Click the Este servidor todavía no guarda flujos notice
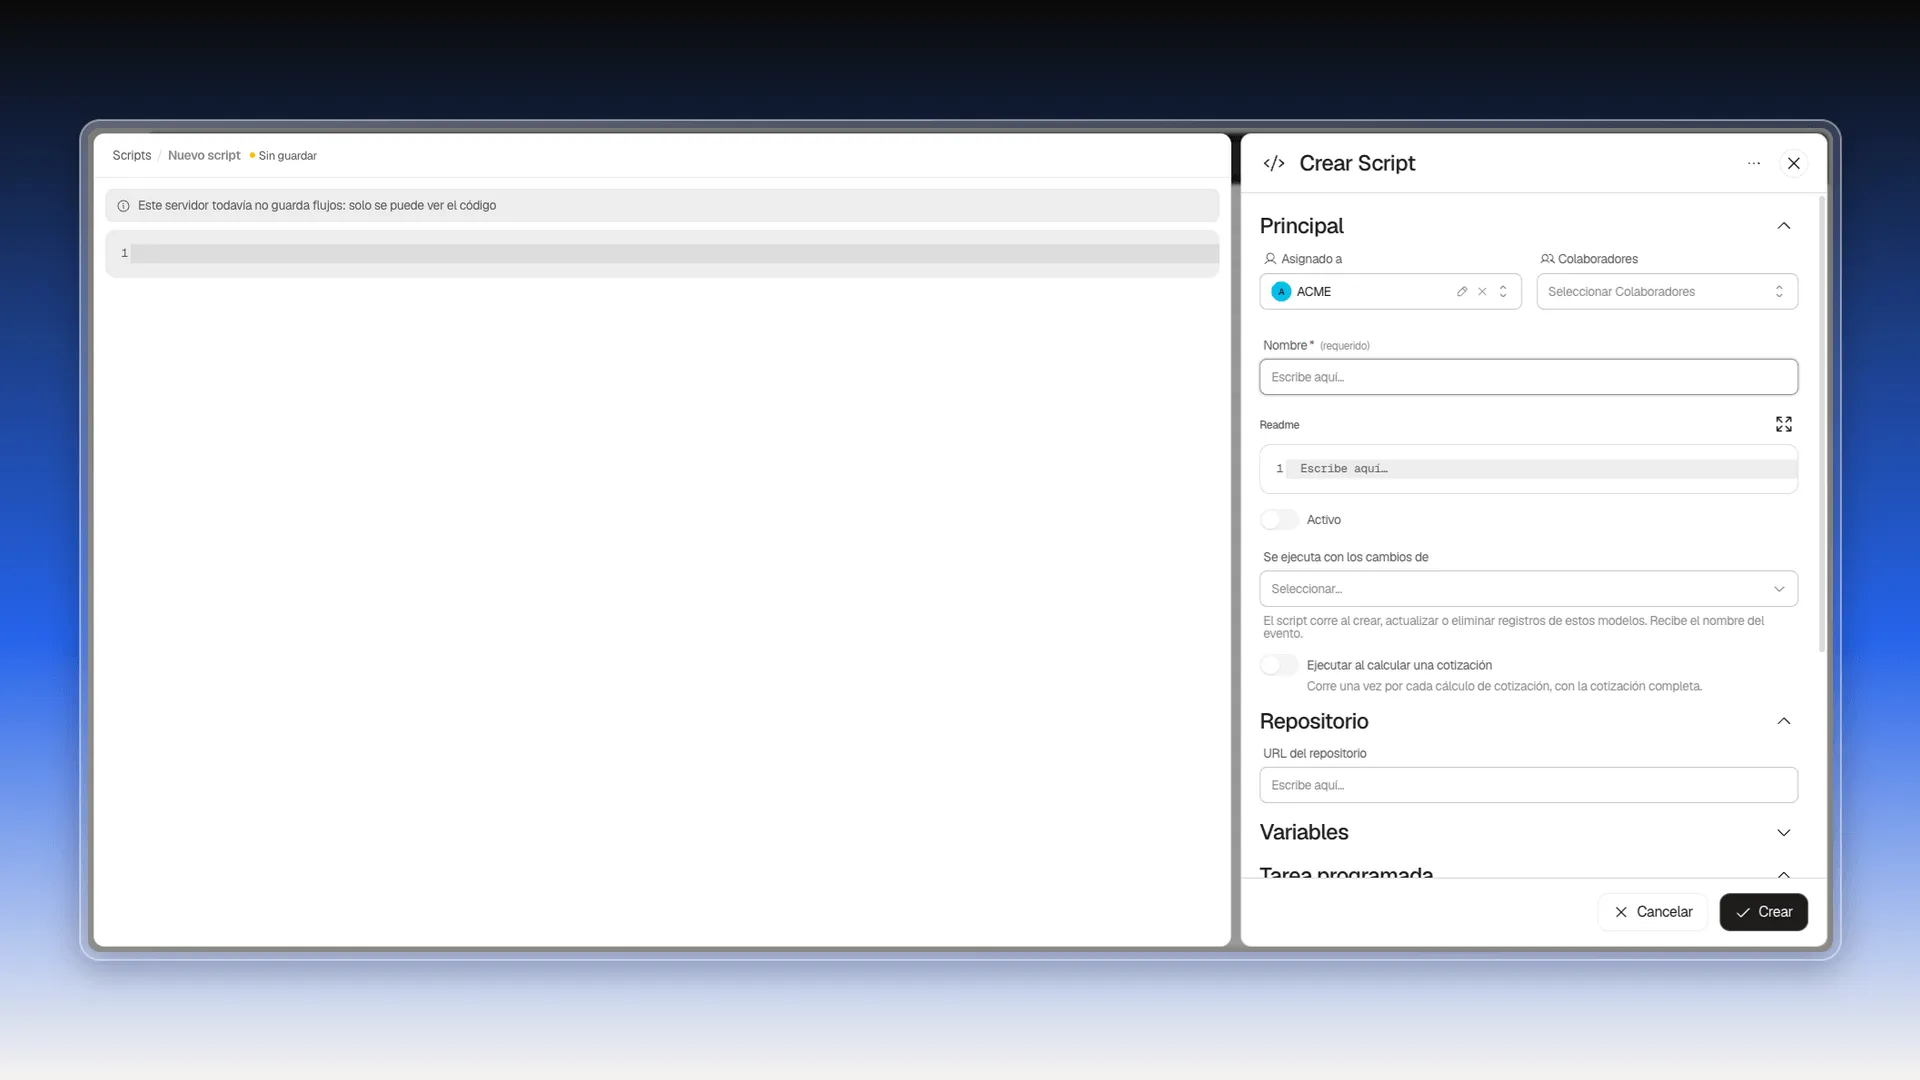The height and width of the screenshot is (1080, 1920). (x=662, y=205)
